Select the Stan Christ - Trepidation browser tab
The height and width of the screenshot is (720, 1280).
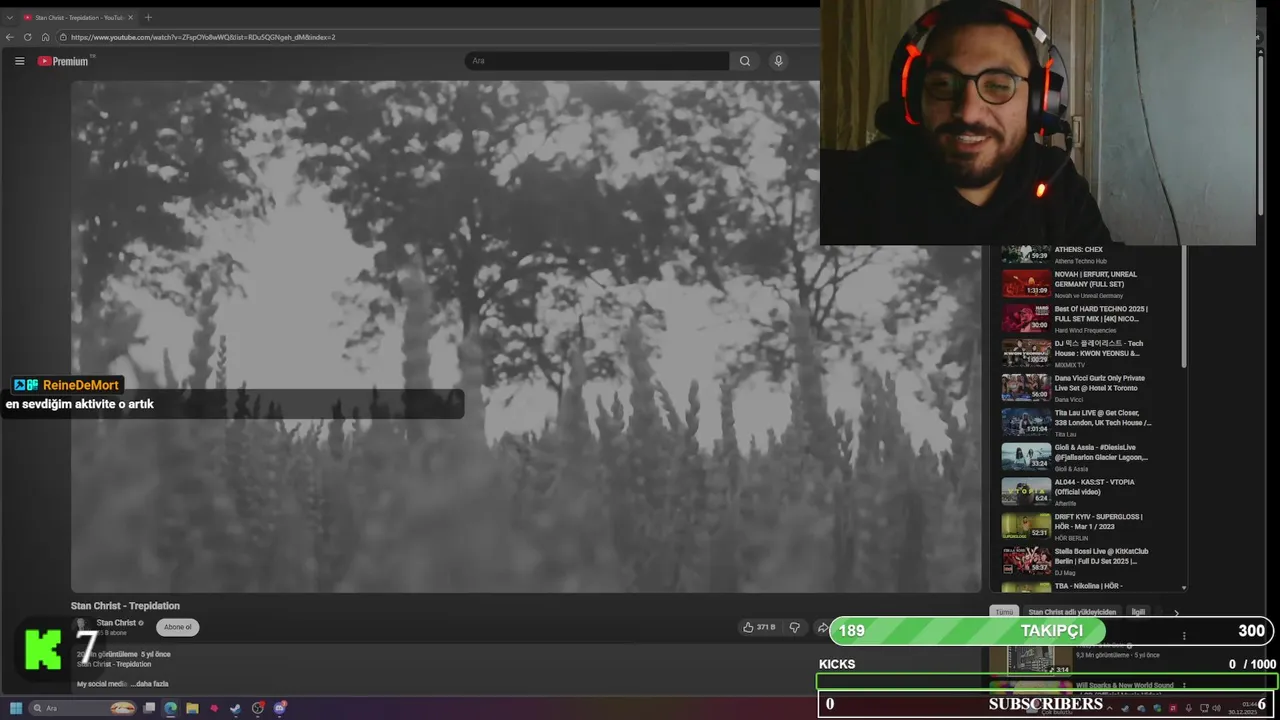click(x=78, y=17)
